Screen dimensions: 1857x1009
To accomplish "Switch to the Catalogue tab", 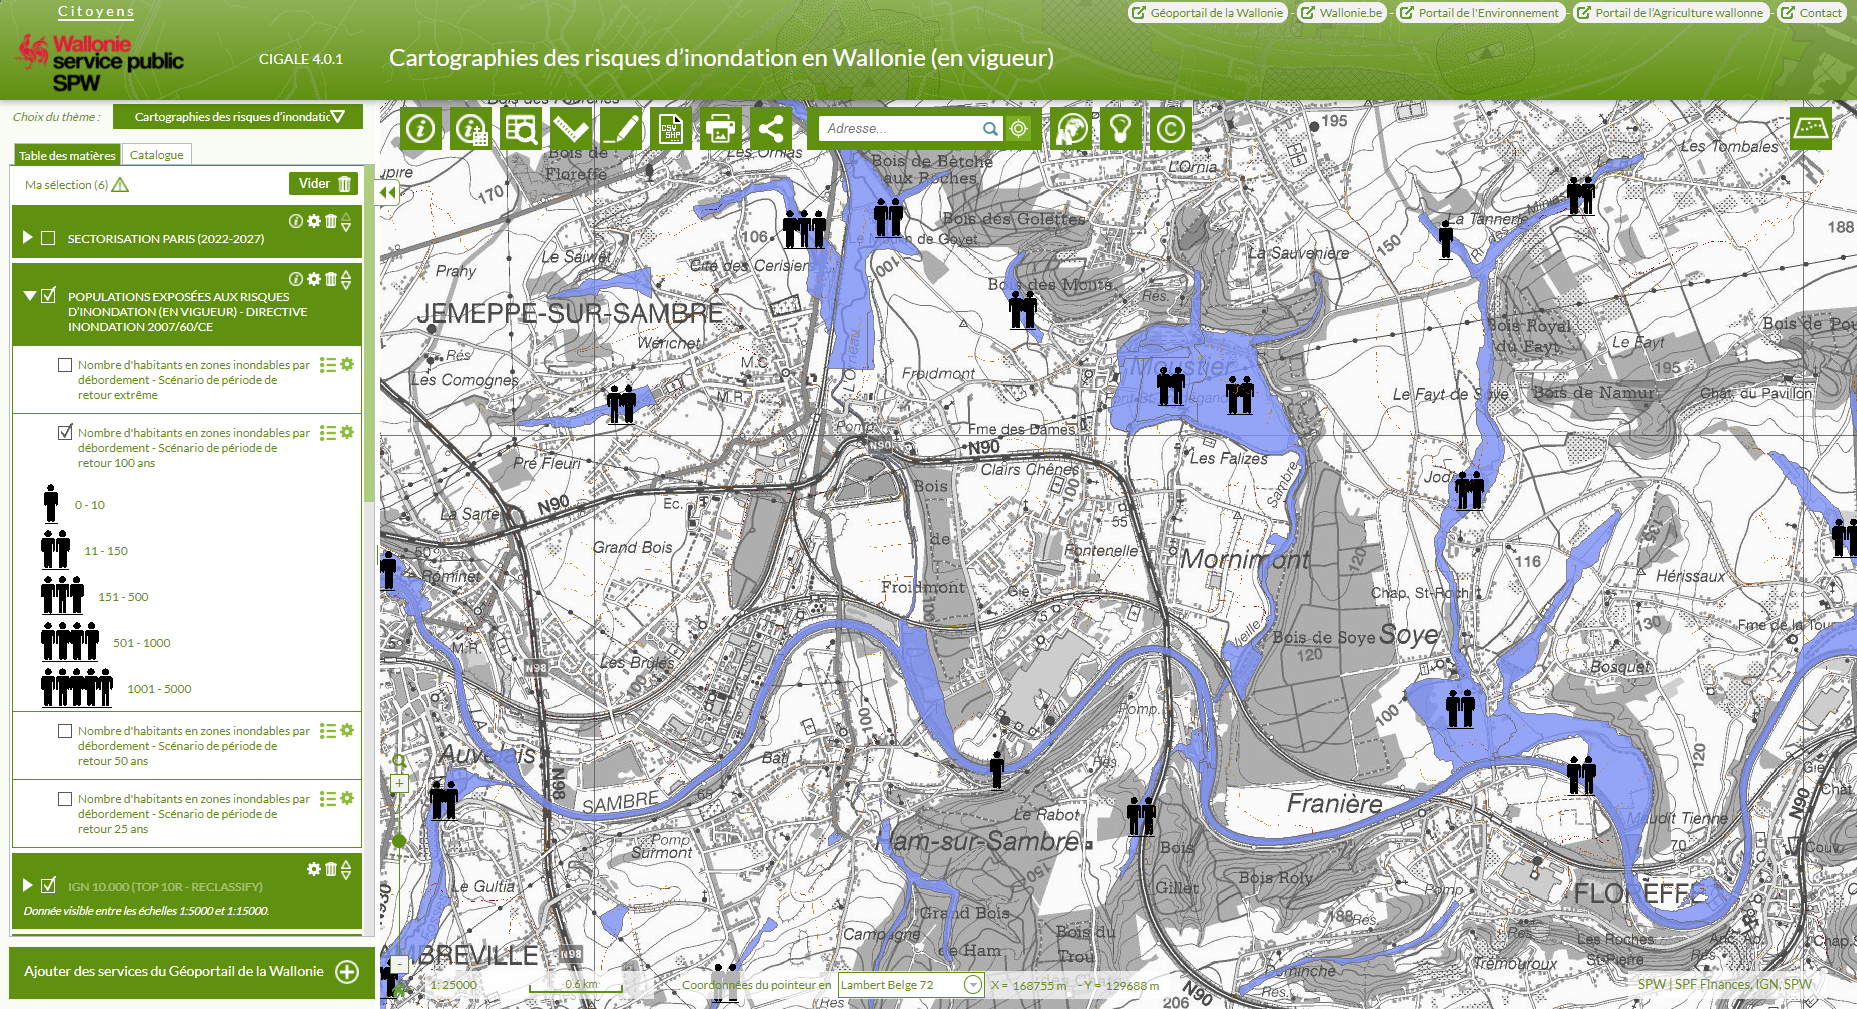I will (156, 155).
